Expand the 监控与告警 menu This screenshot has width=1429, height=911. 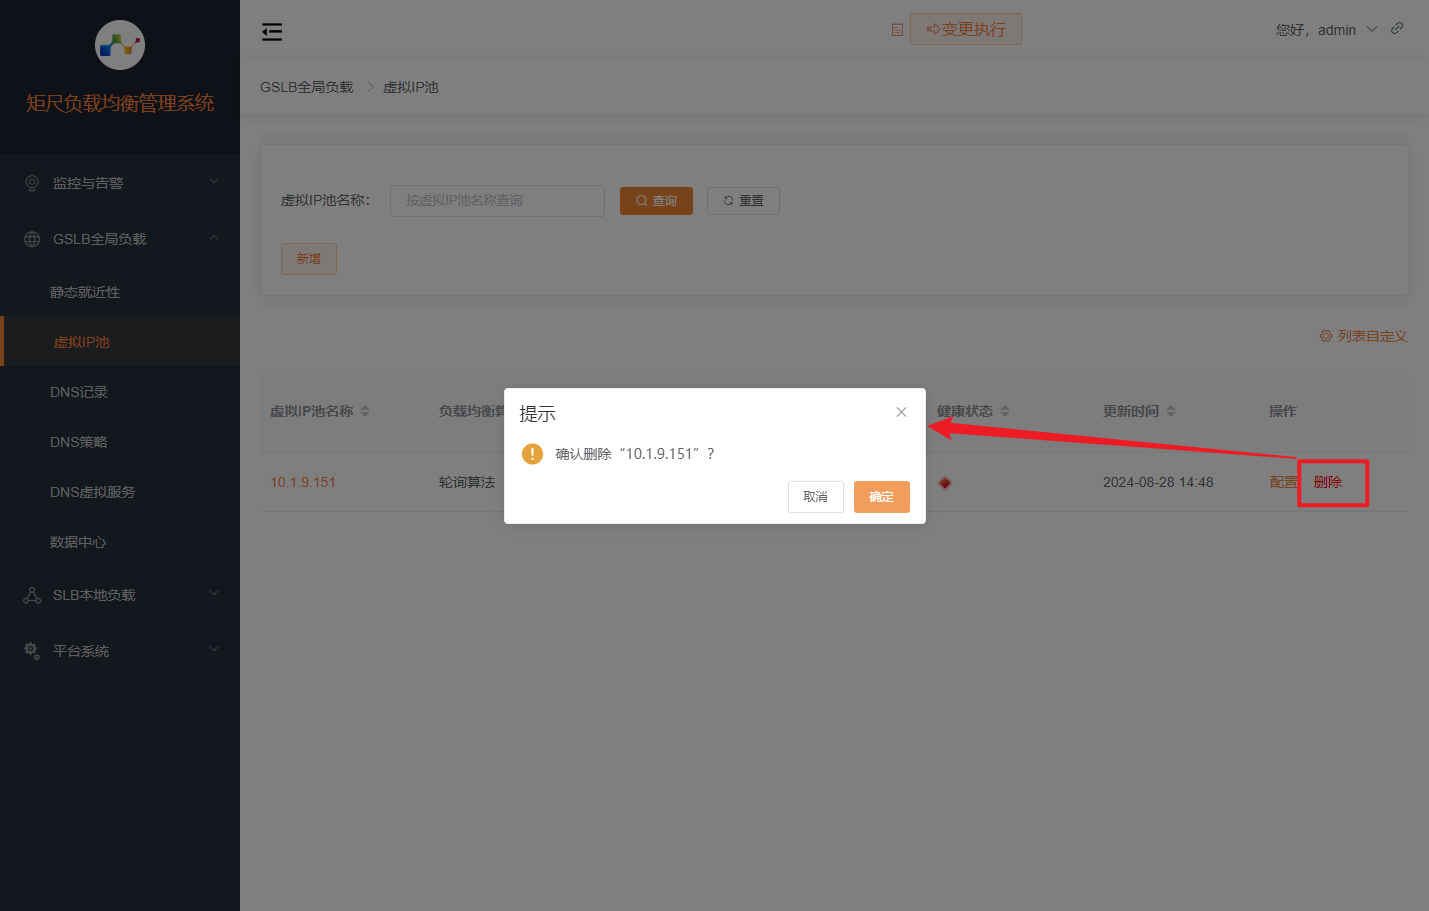120,183
